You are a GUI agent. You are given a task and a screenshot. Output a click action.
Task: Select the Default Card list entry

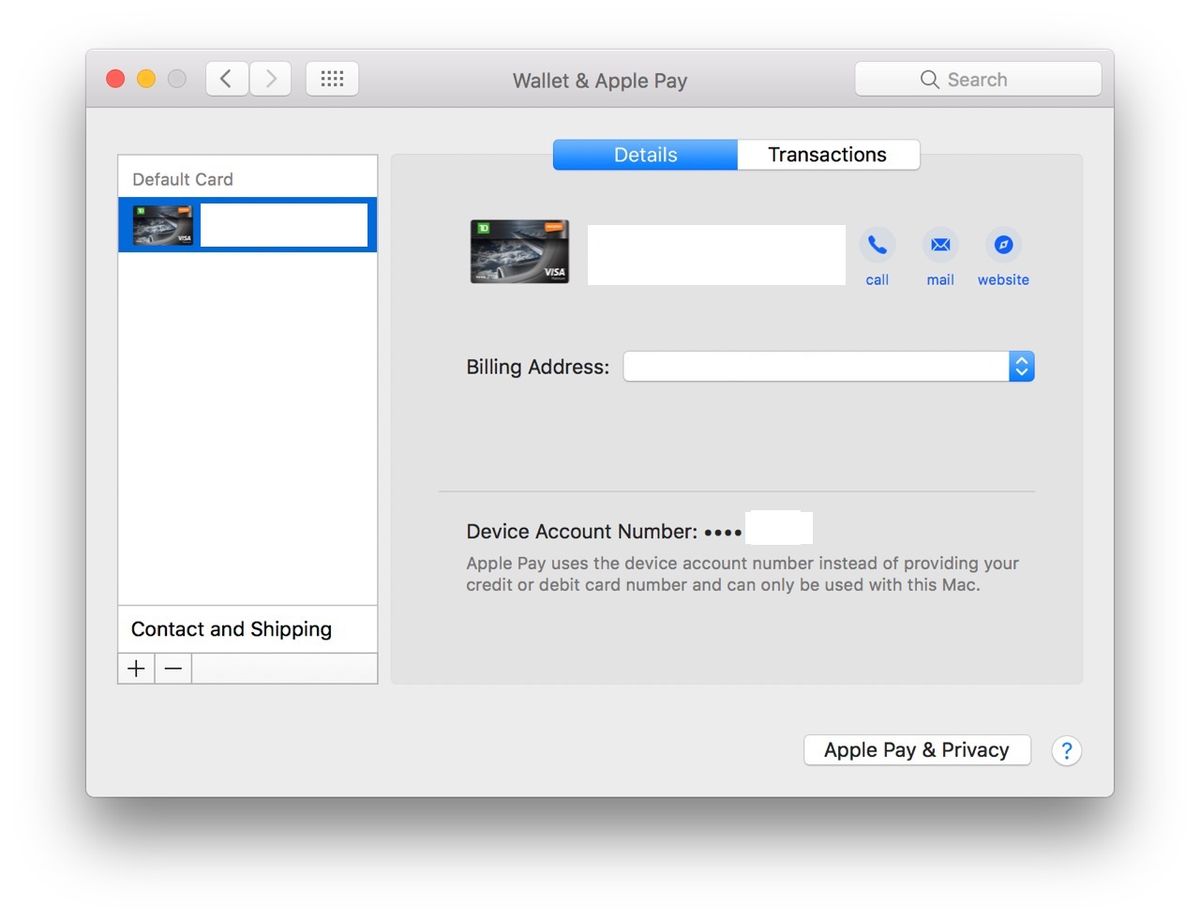point(183,179)
